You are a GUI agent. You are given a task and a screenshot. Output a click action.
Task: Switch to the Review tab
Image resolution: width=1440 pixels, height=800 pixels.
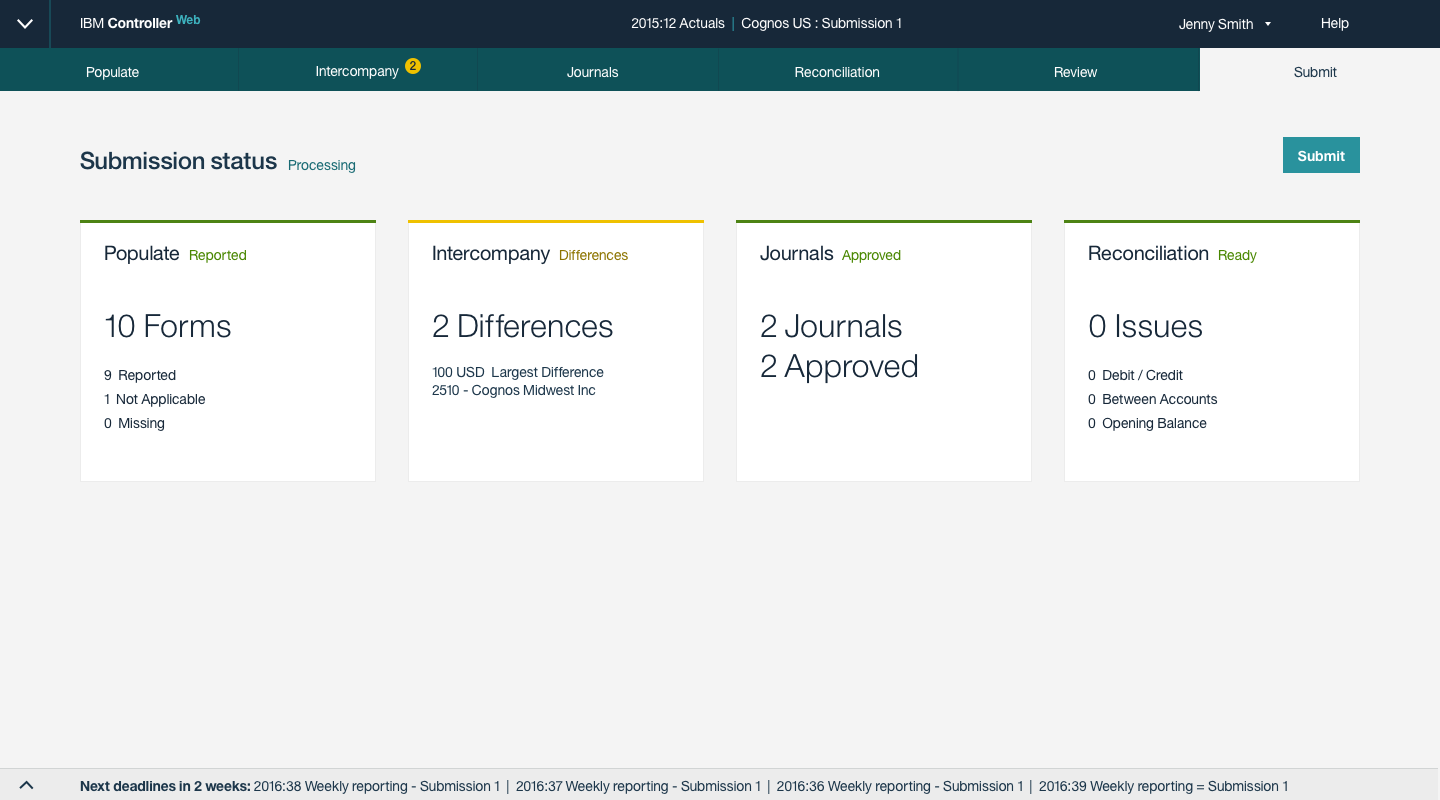(x=1078, y=72)
